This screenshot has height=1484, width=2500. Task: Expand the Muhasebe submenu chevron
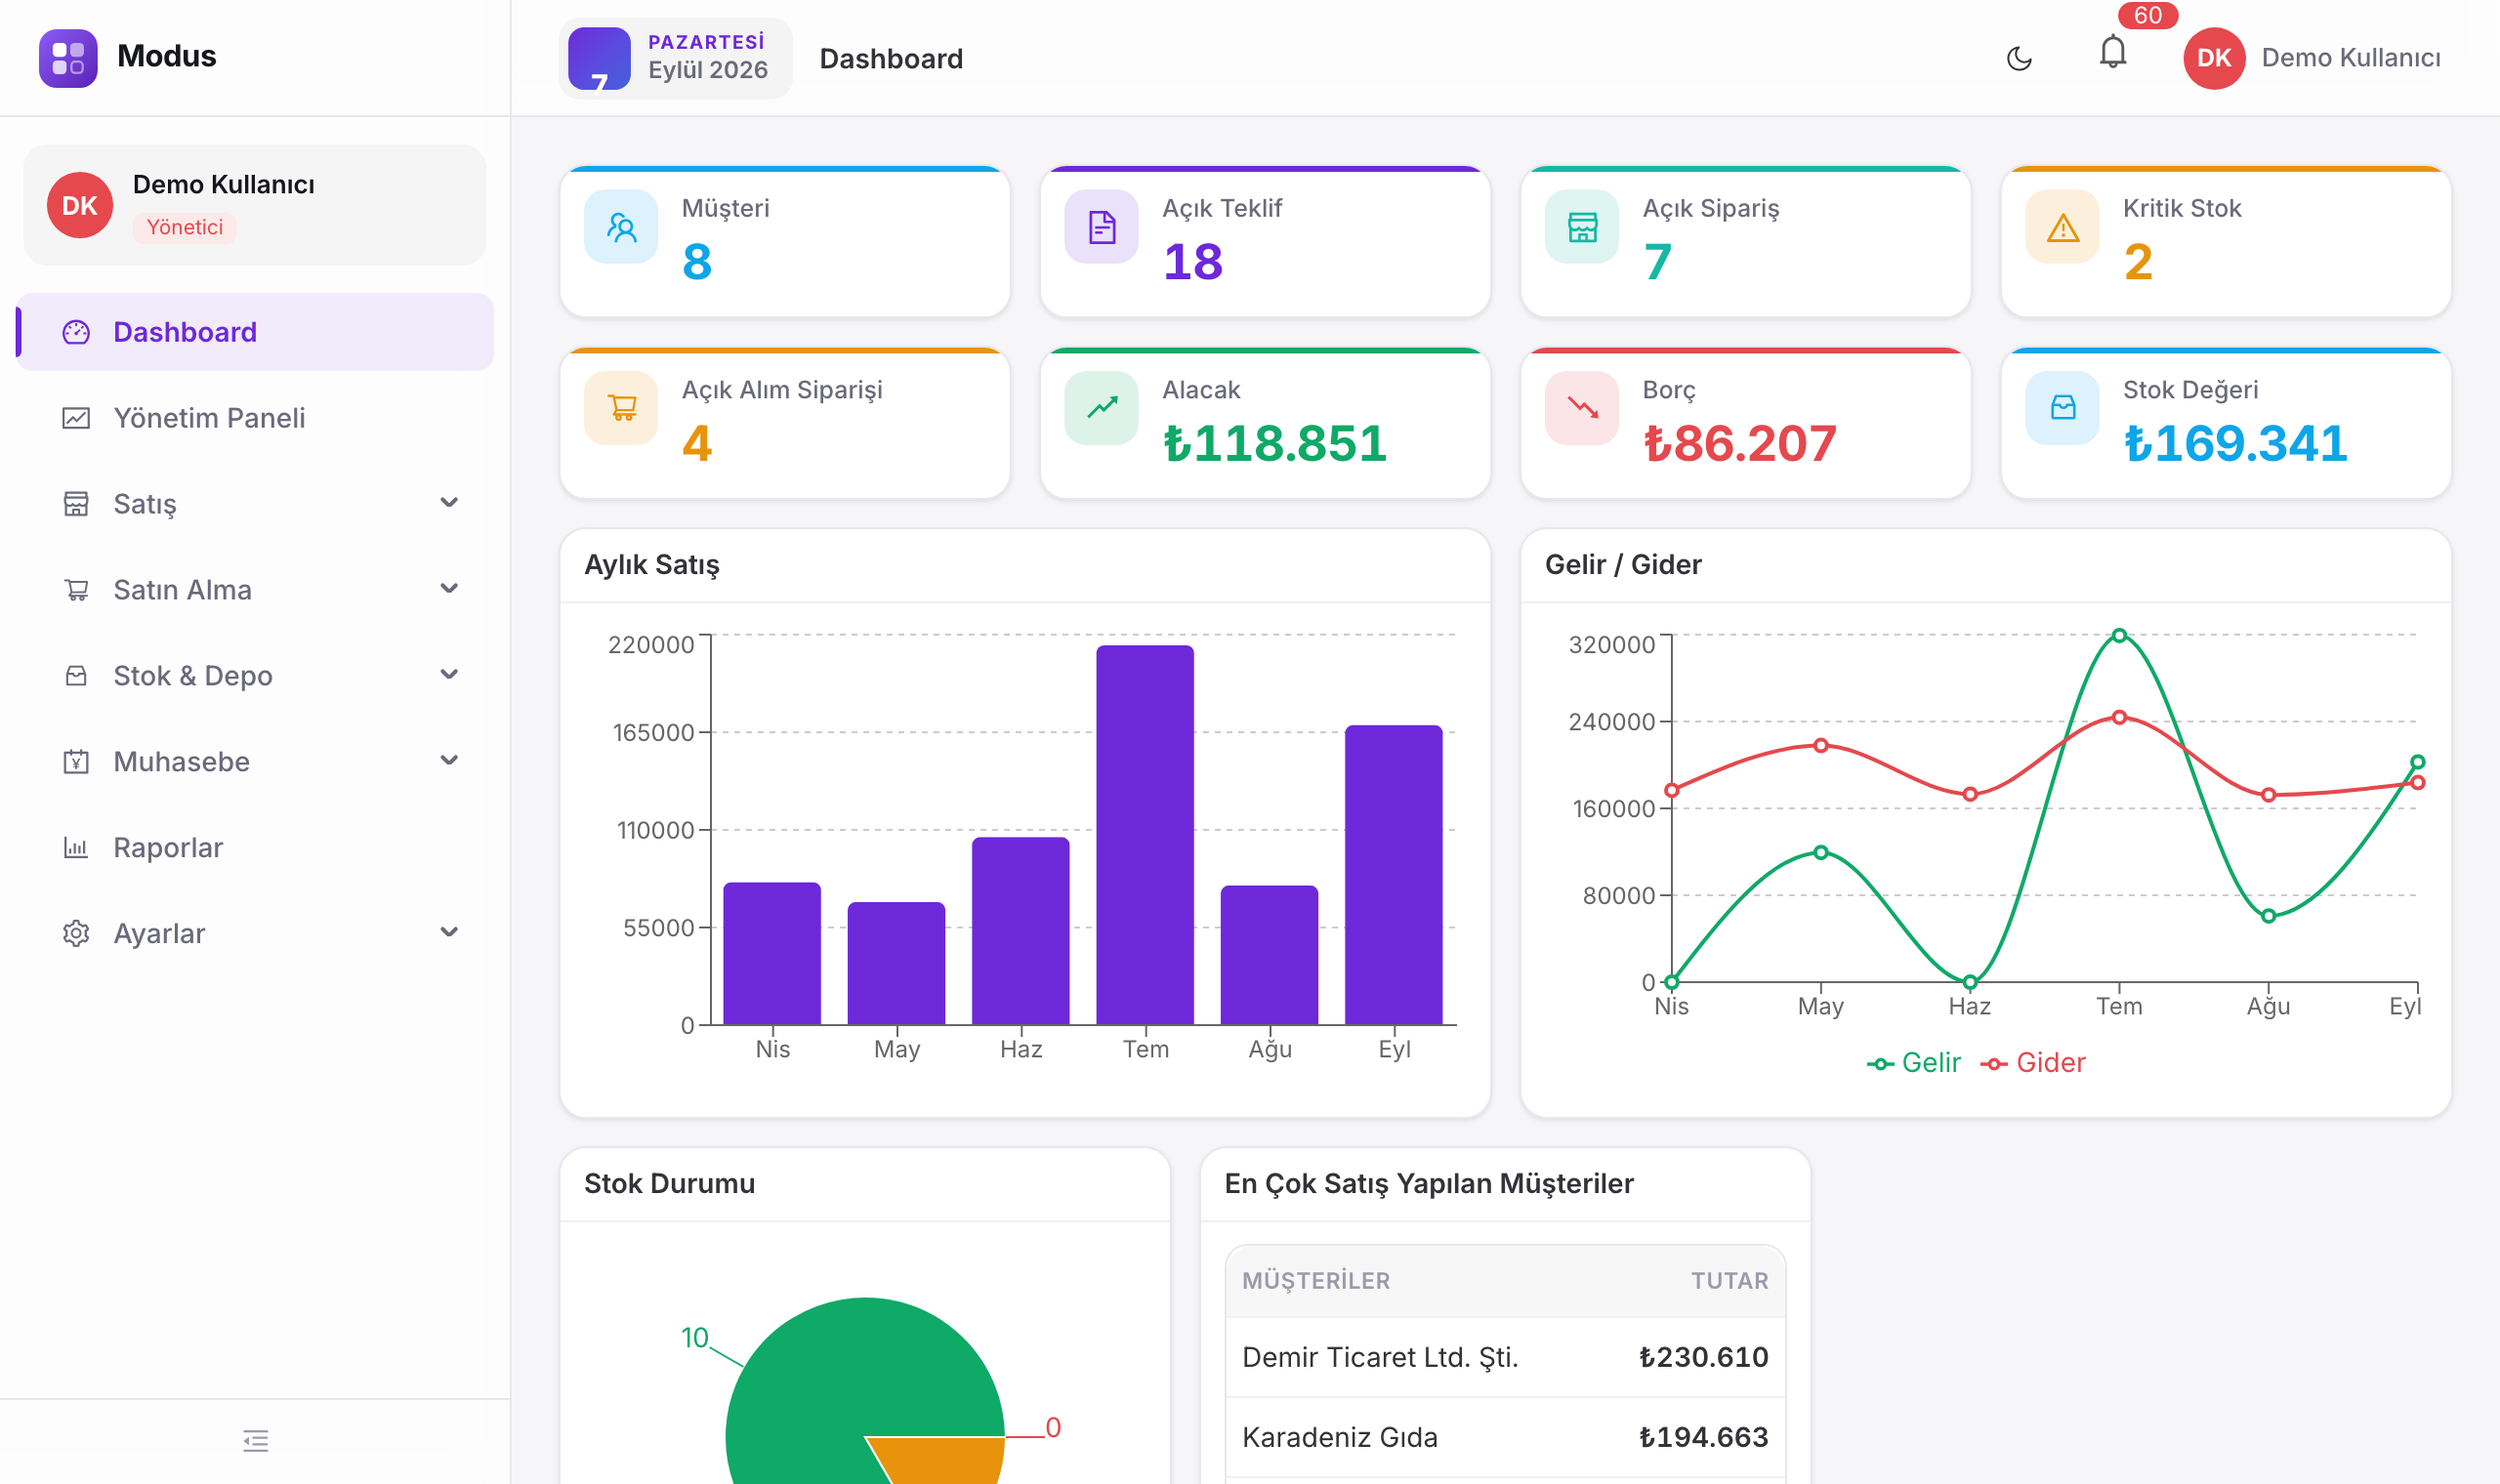449,760
